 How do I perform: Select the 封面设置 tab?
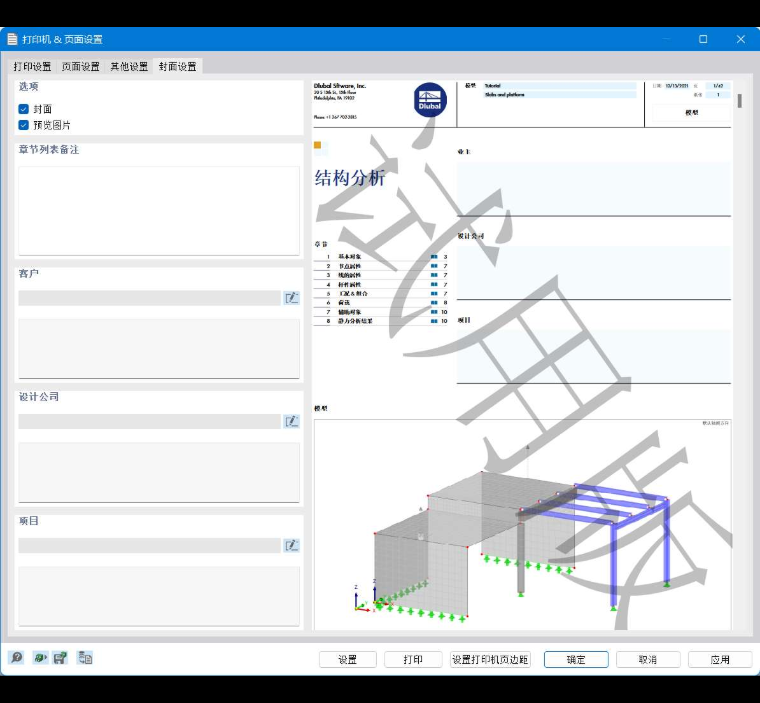pos(177,66)
